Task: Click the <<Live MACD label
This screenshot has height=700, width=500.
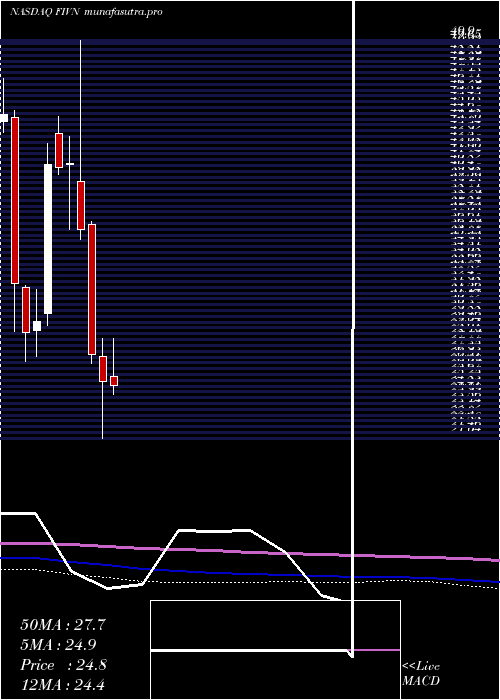Action: (x=421, y=674)
